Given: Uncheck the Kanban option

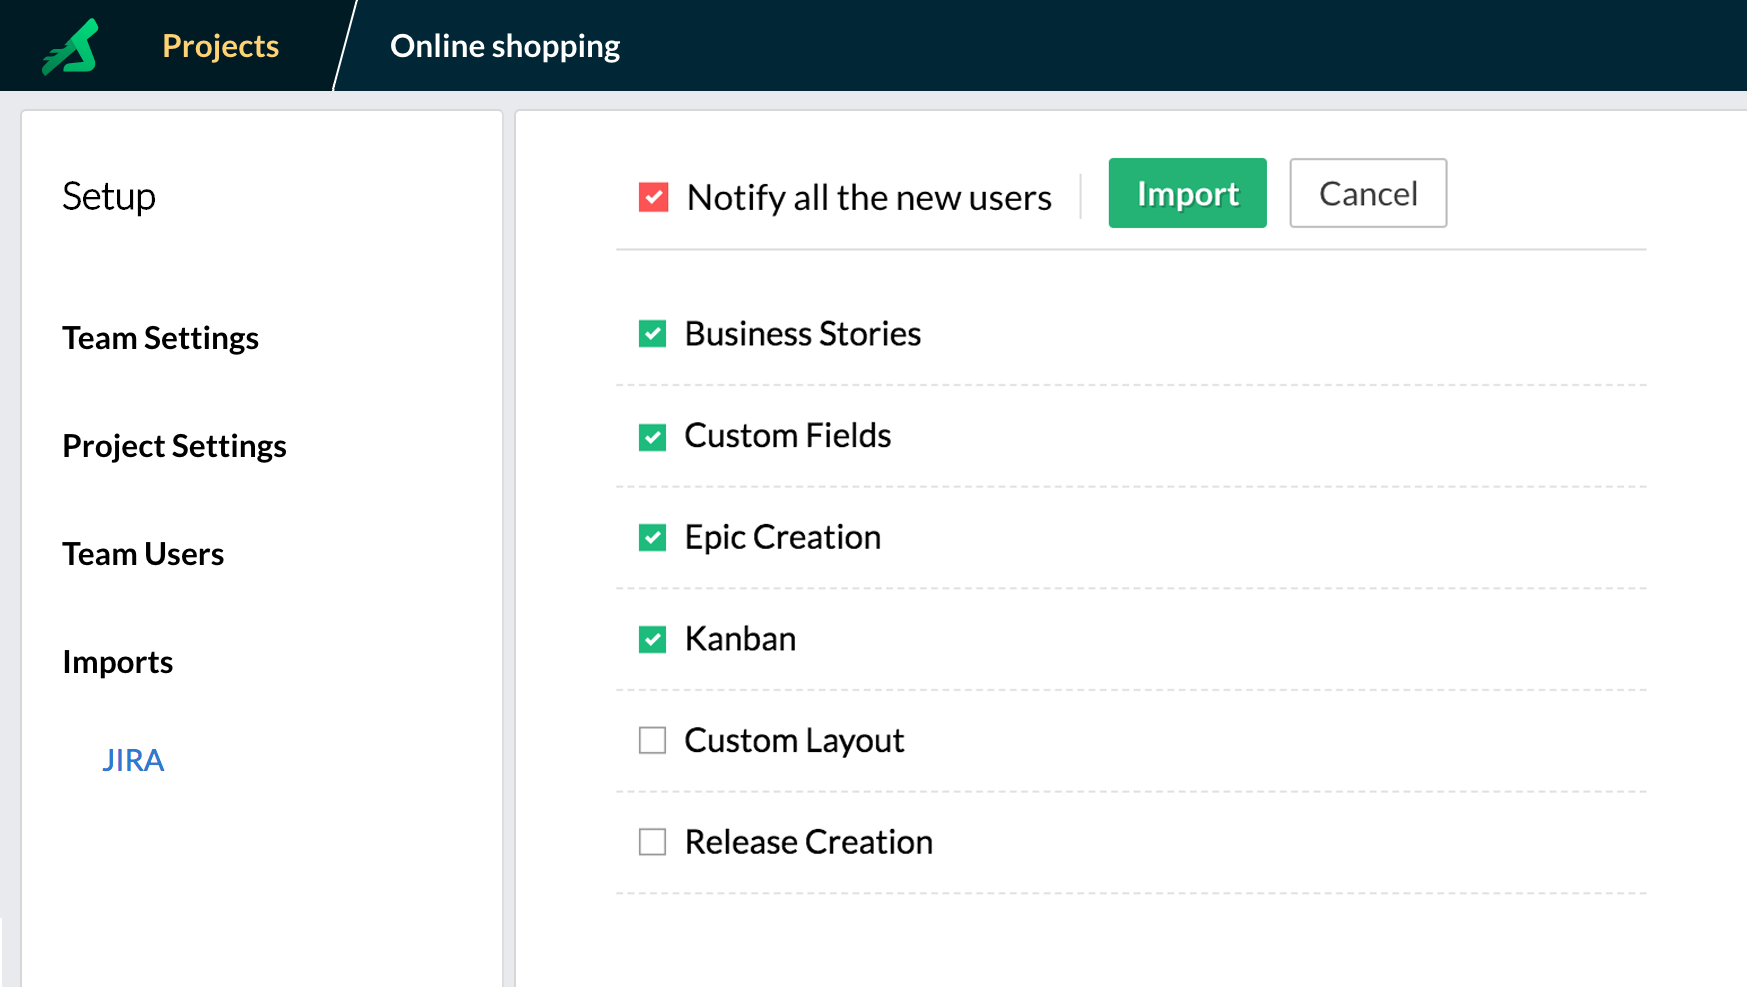Looking at the screenshot, I should tap(652, 639).
